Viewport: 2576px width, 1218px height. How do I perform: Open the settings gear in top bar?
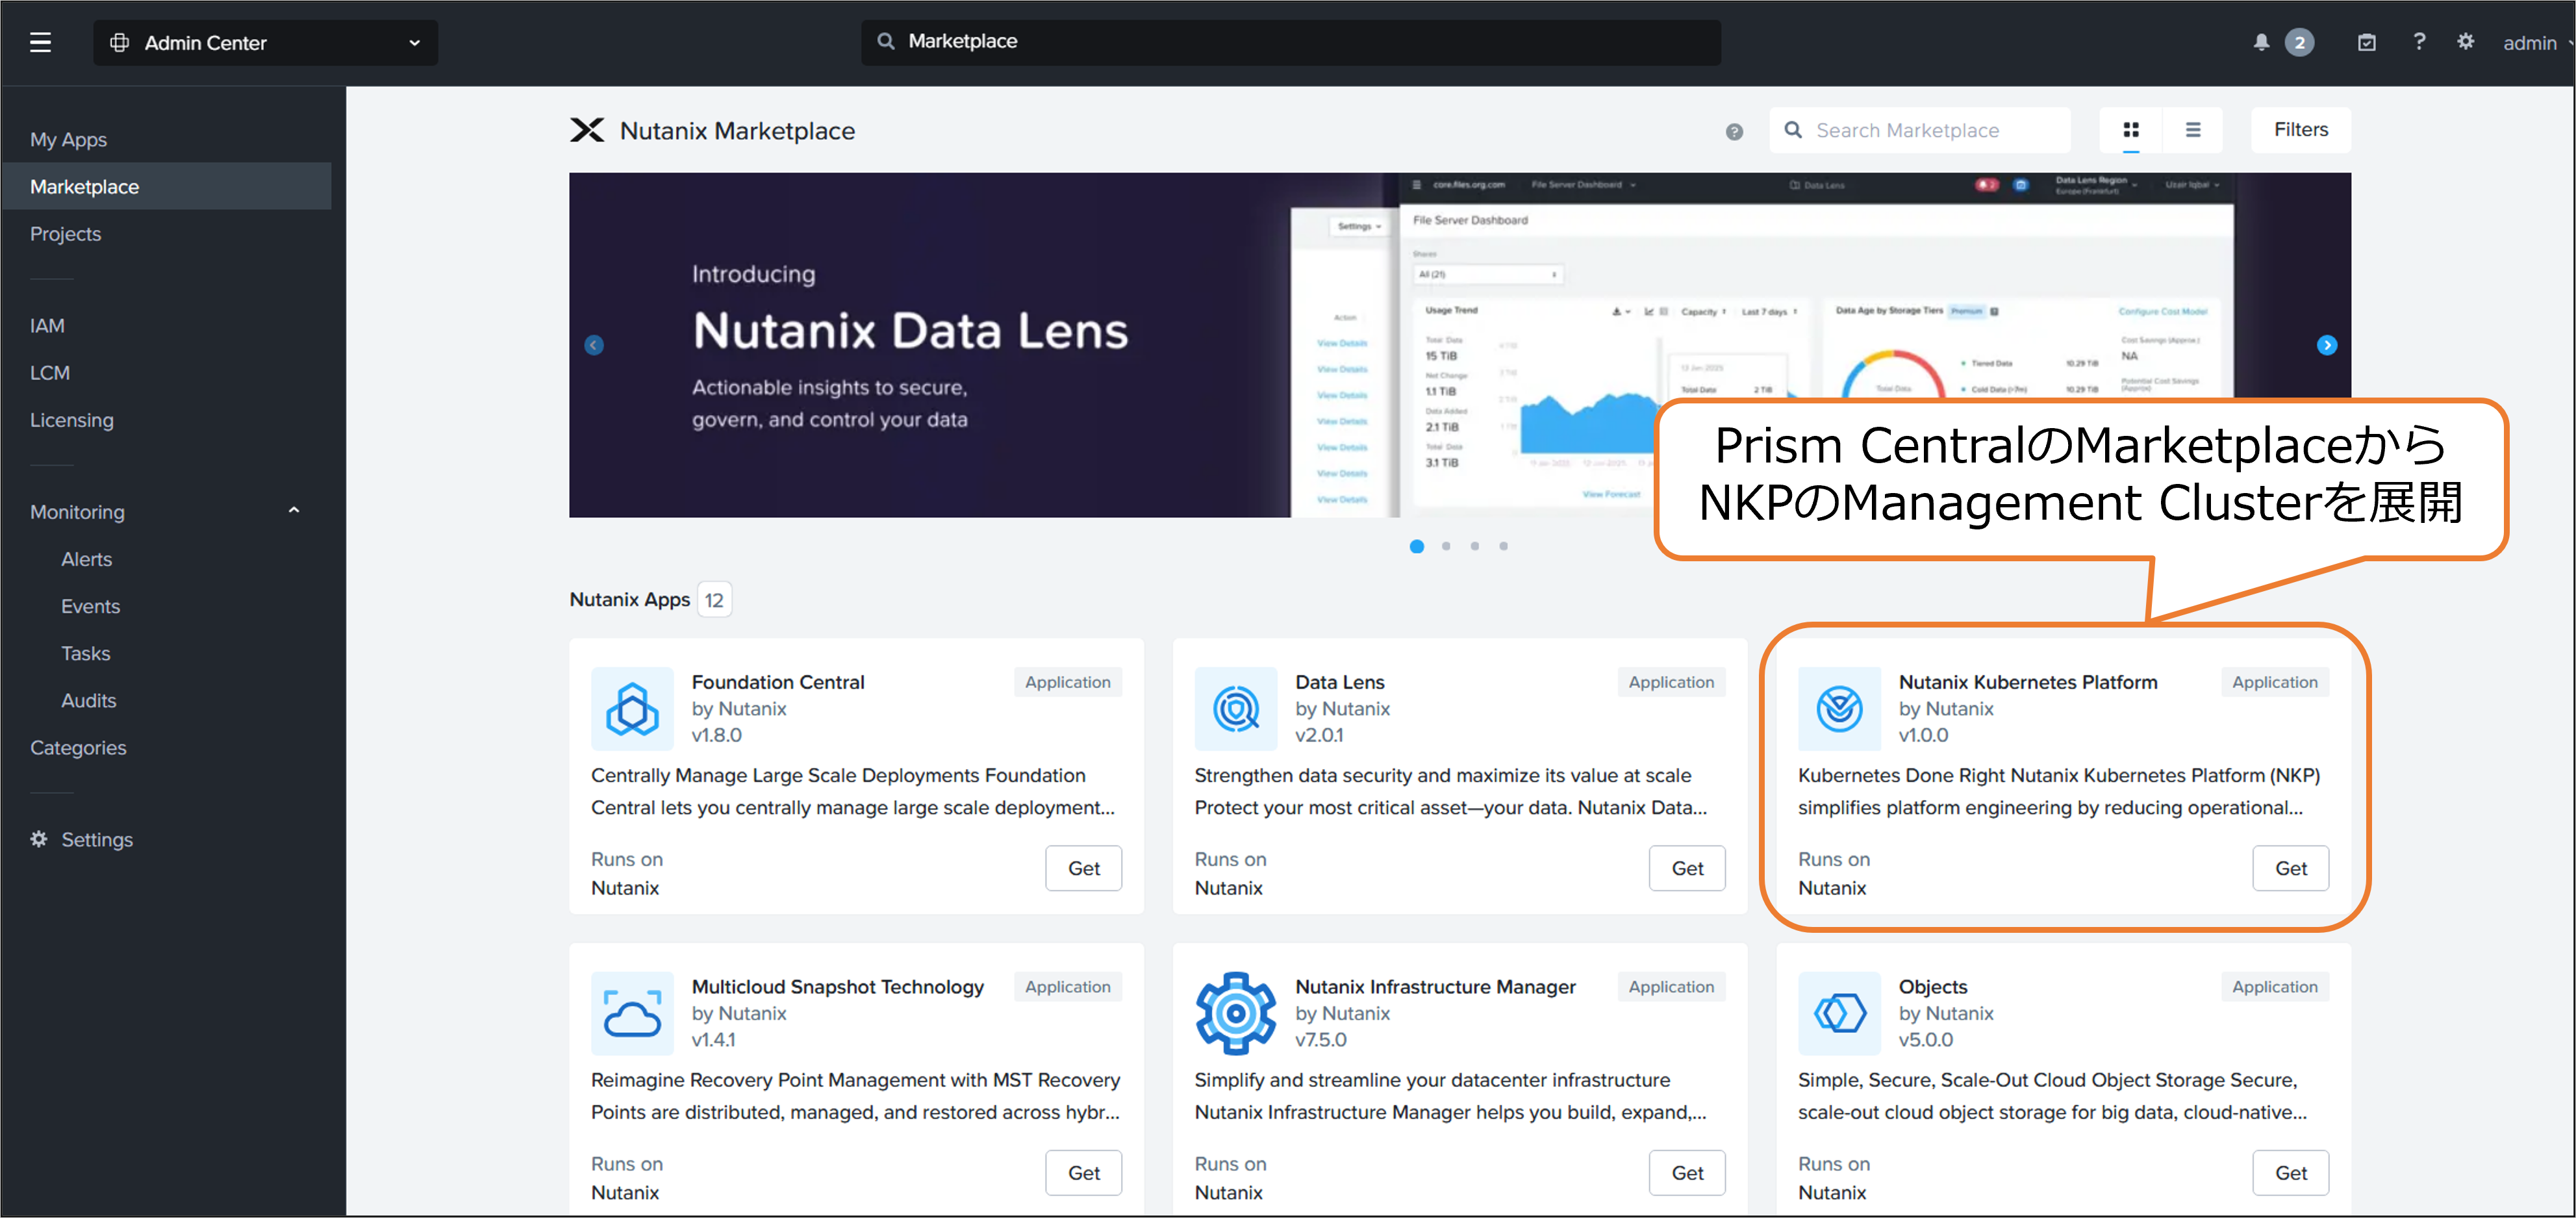2465,42
